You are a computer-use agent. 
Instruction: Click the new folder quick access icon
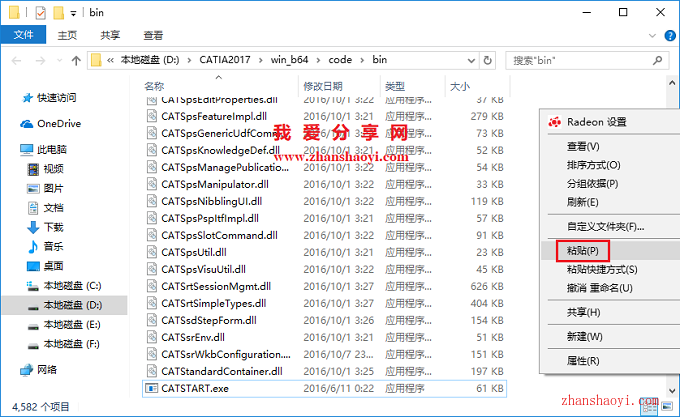click(x=59, y=13)
